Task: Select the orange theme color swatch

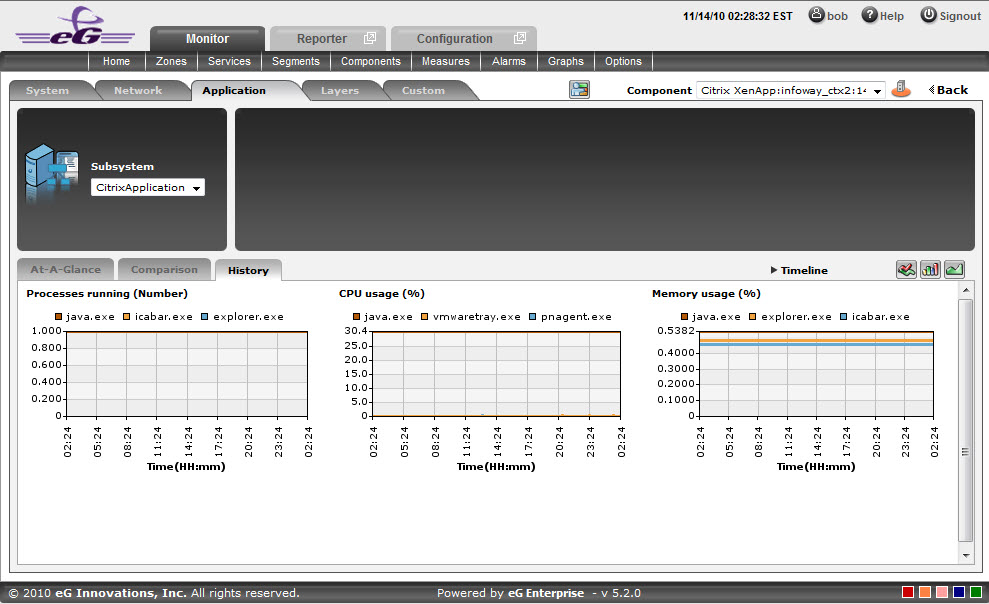Action: pyautogui.click(x=925, y=592)
